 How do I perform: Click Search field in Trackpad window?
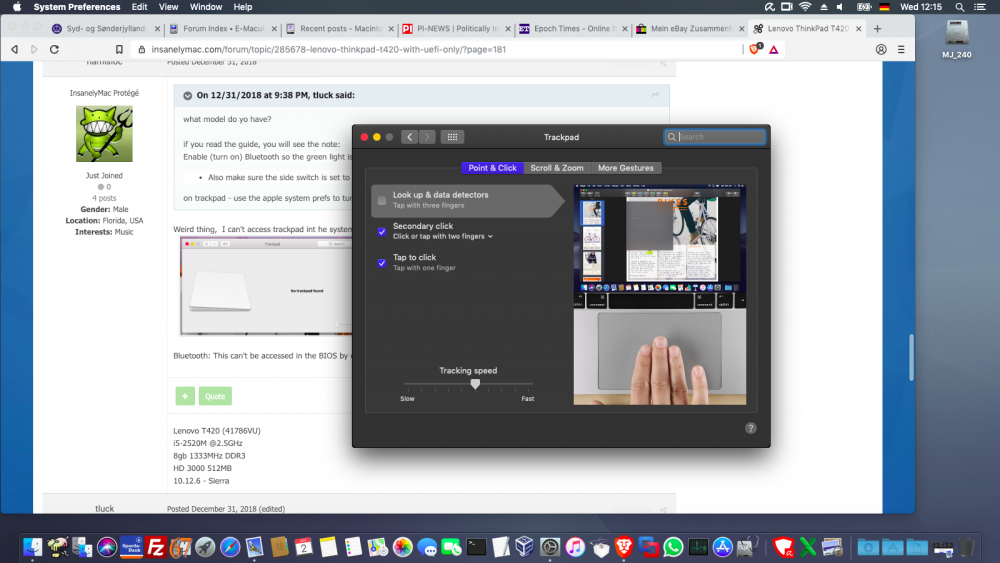coord(714,137)
